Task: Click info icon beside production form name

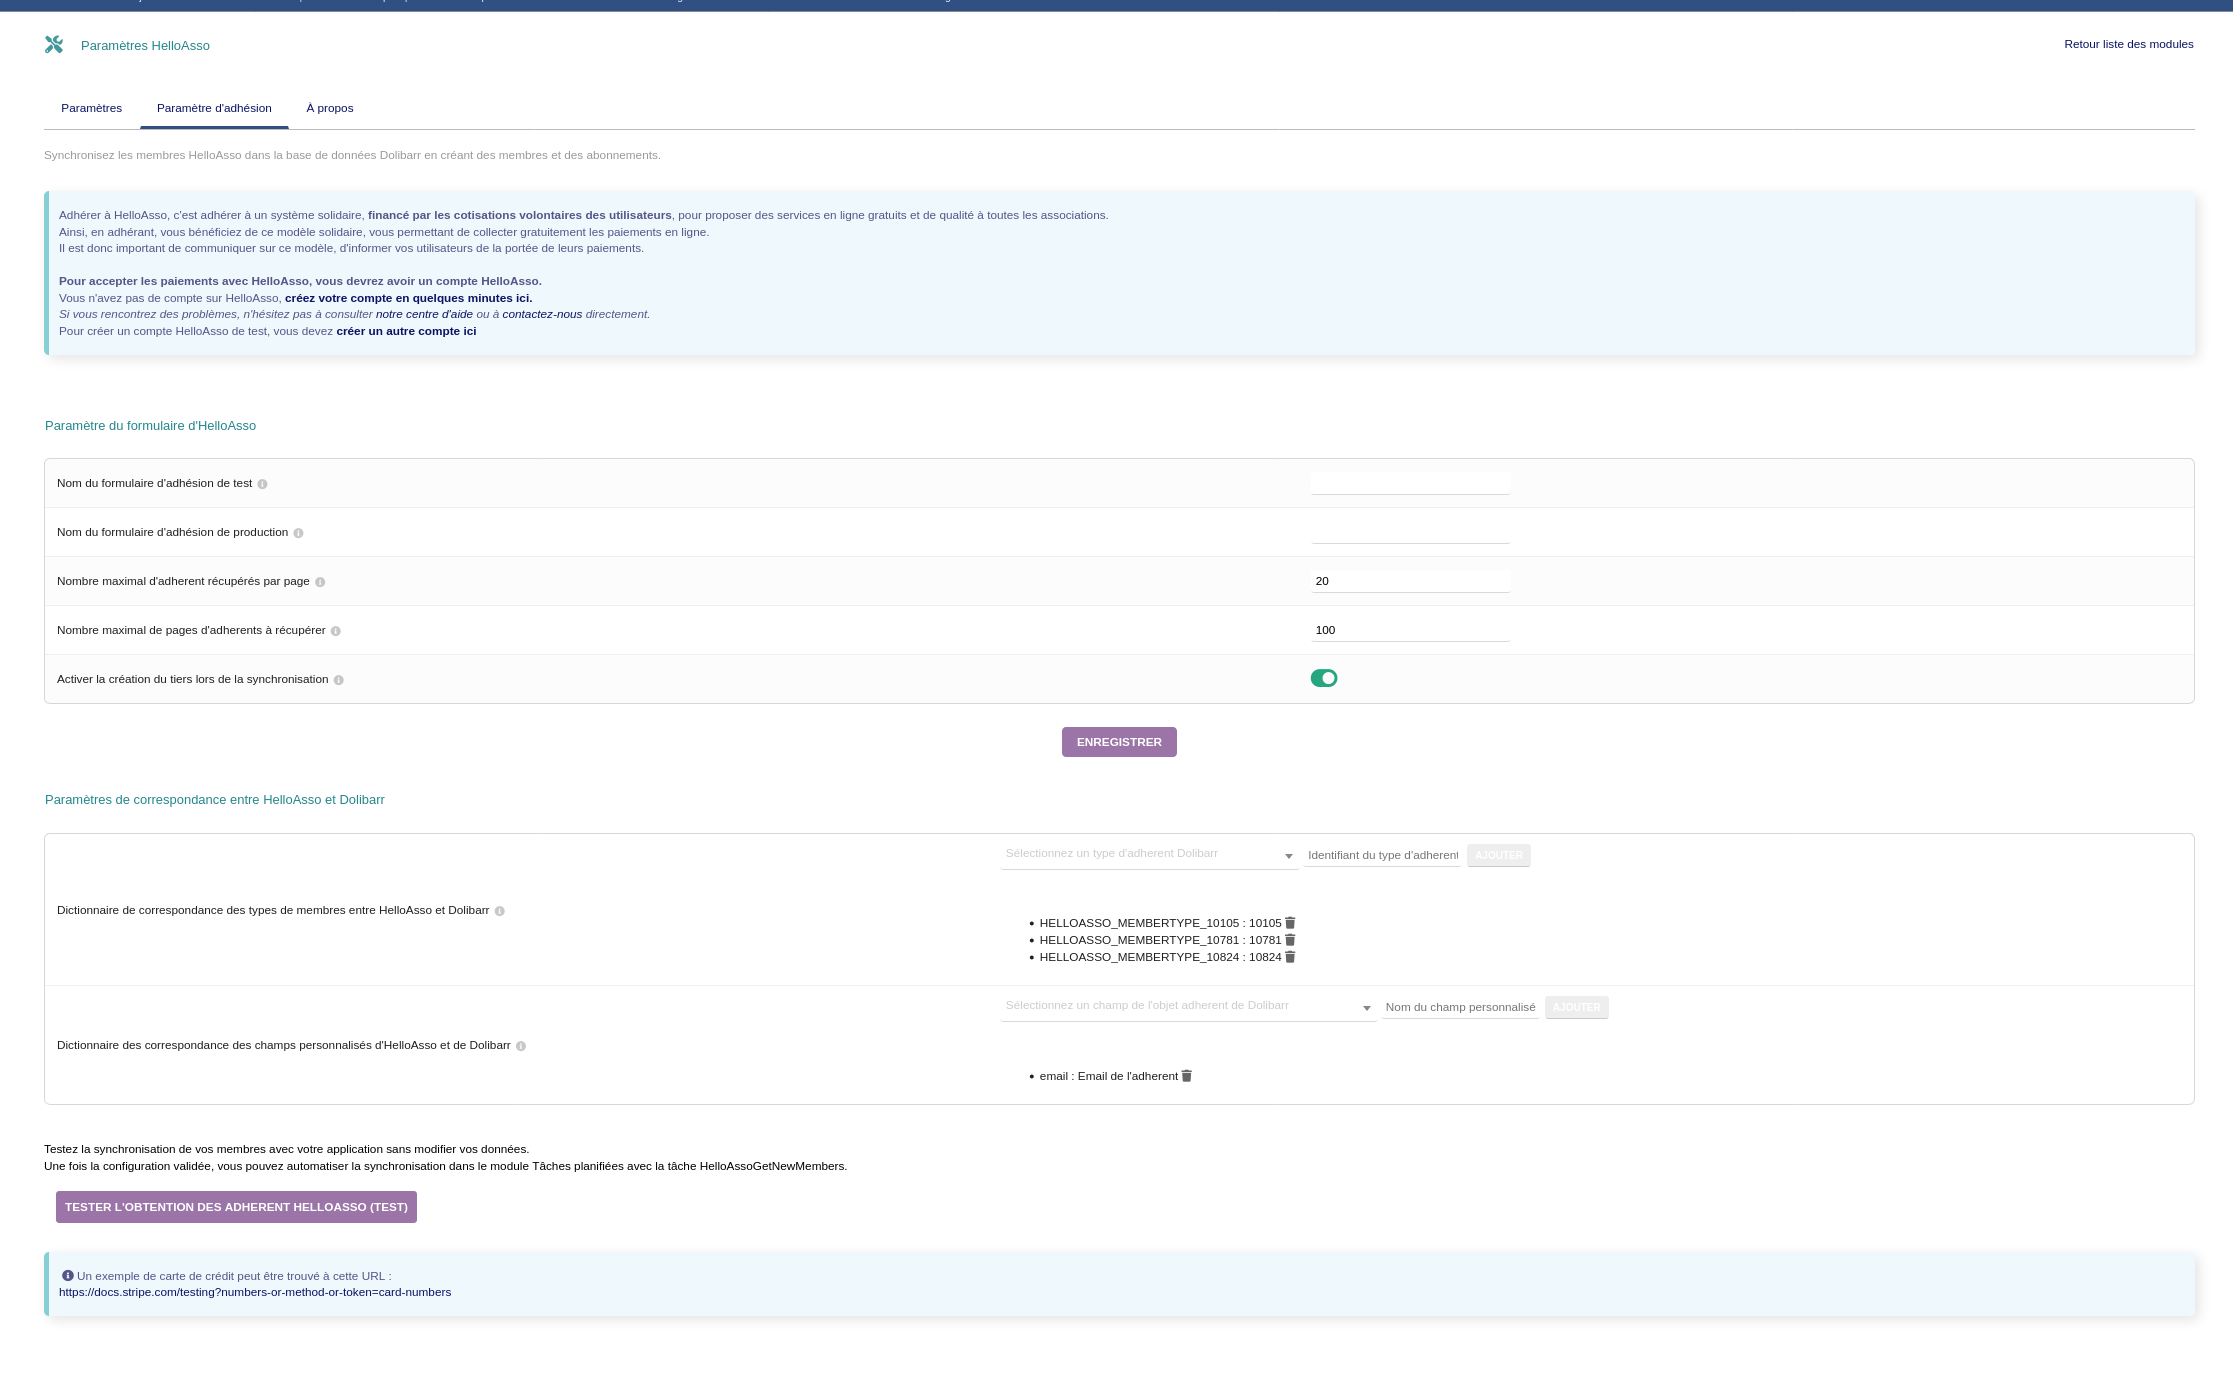Action: 298,533
